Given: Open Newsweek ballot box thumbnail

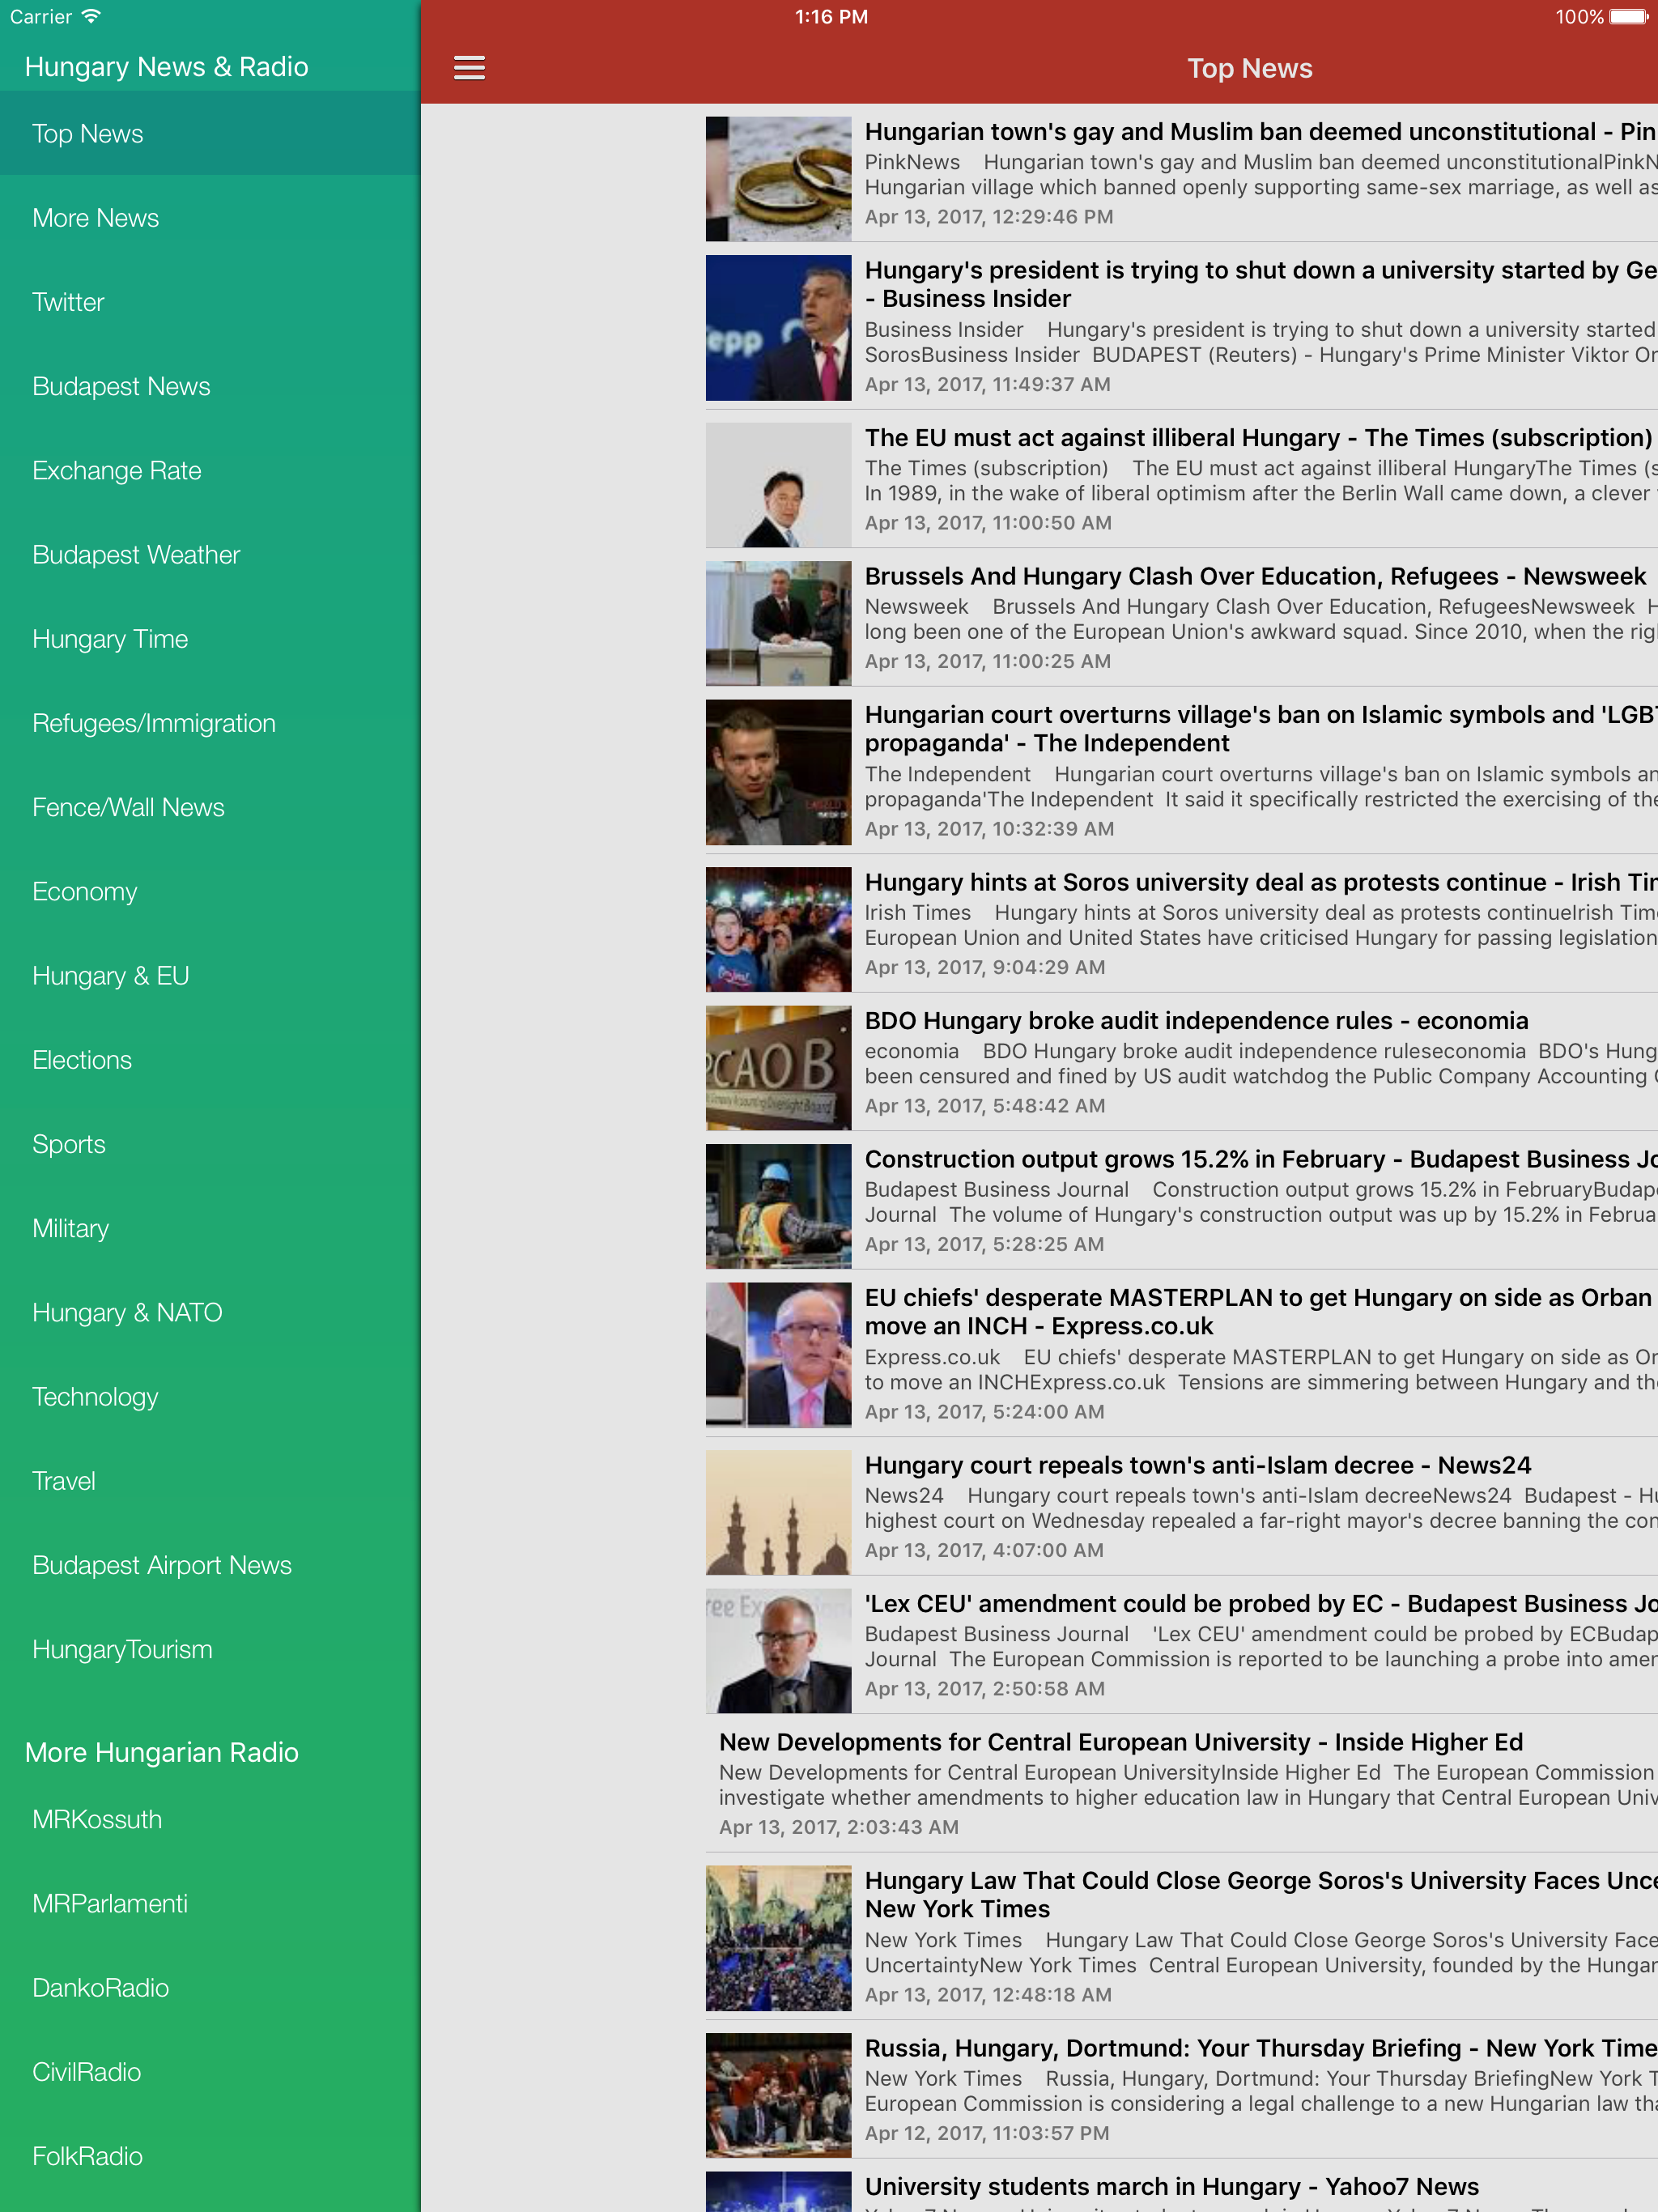Looking at the screenshot, I should (x=778, y=623).
